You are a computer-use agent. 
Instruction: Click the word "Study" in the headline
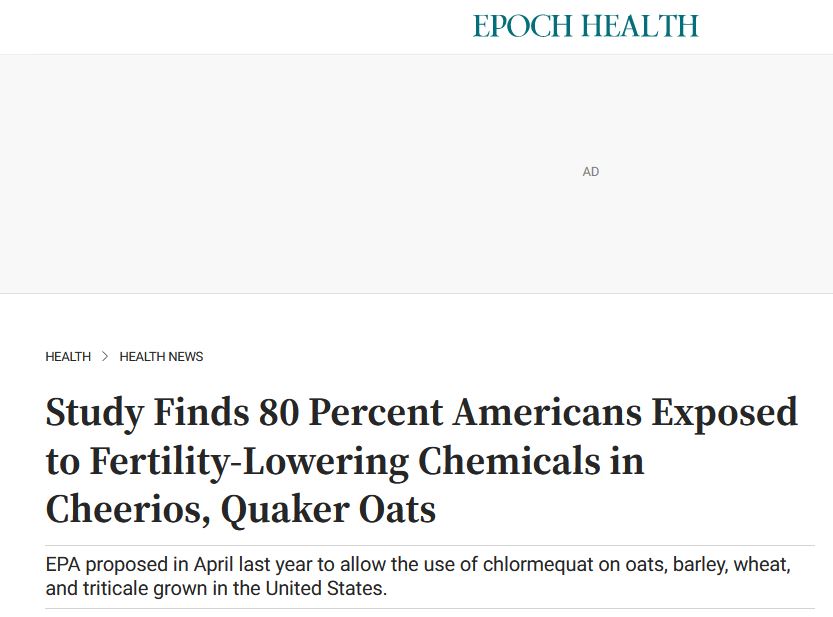click(x=93, y=412)
